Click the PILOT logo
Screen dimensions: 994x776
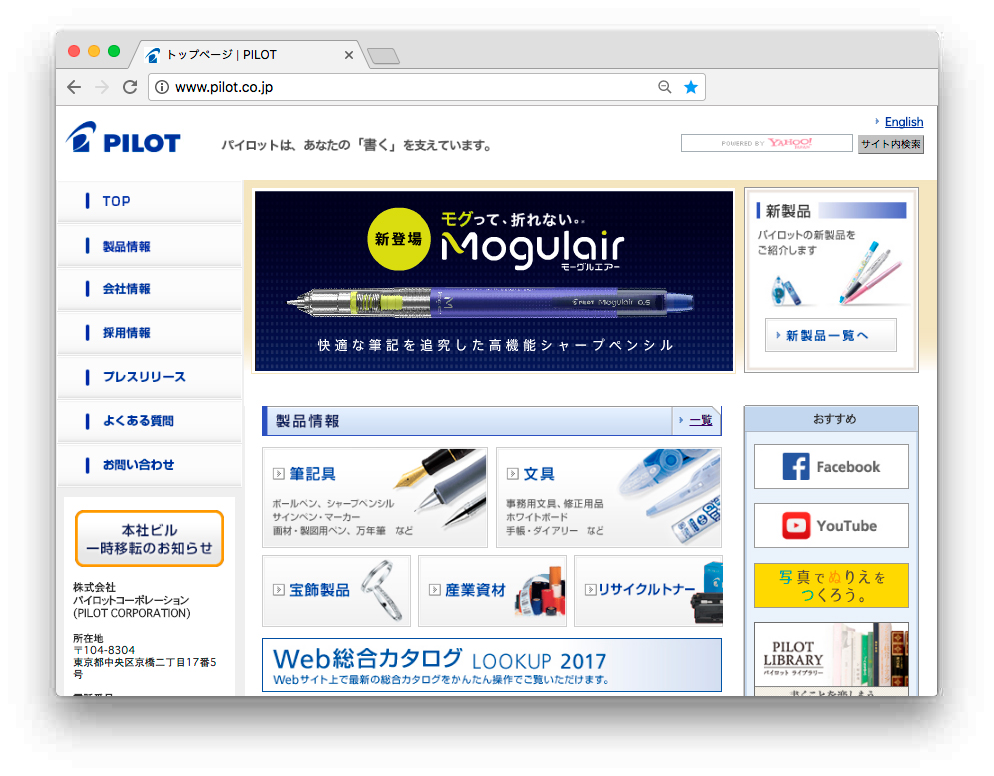pyautogui.click(x=123, y=138)
